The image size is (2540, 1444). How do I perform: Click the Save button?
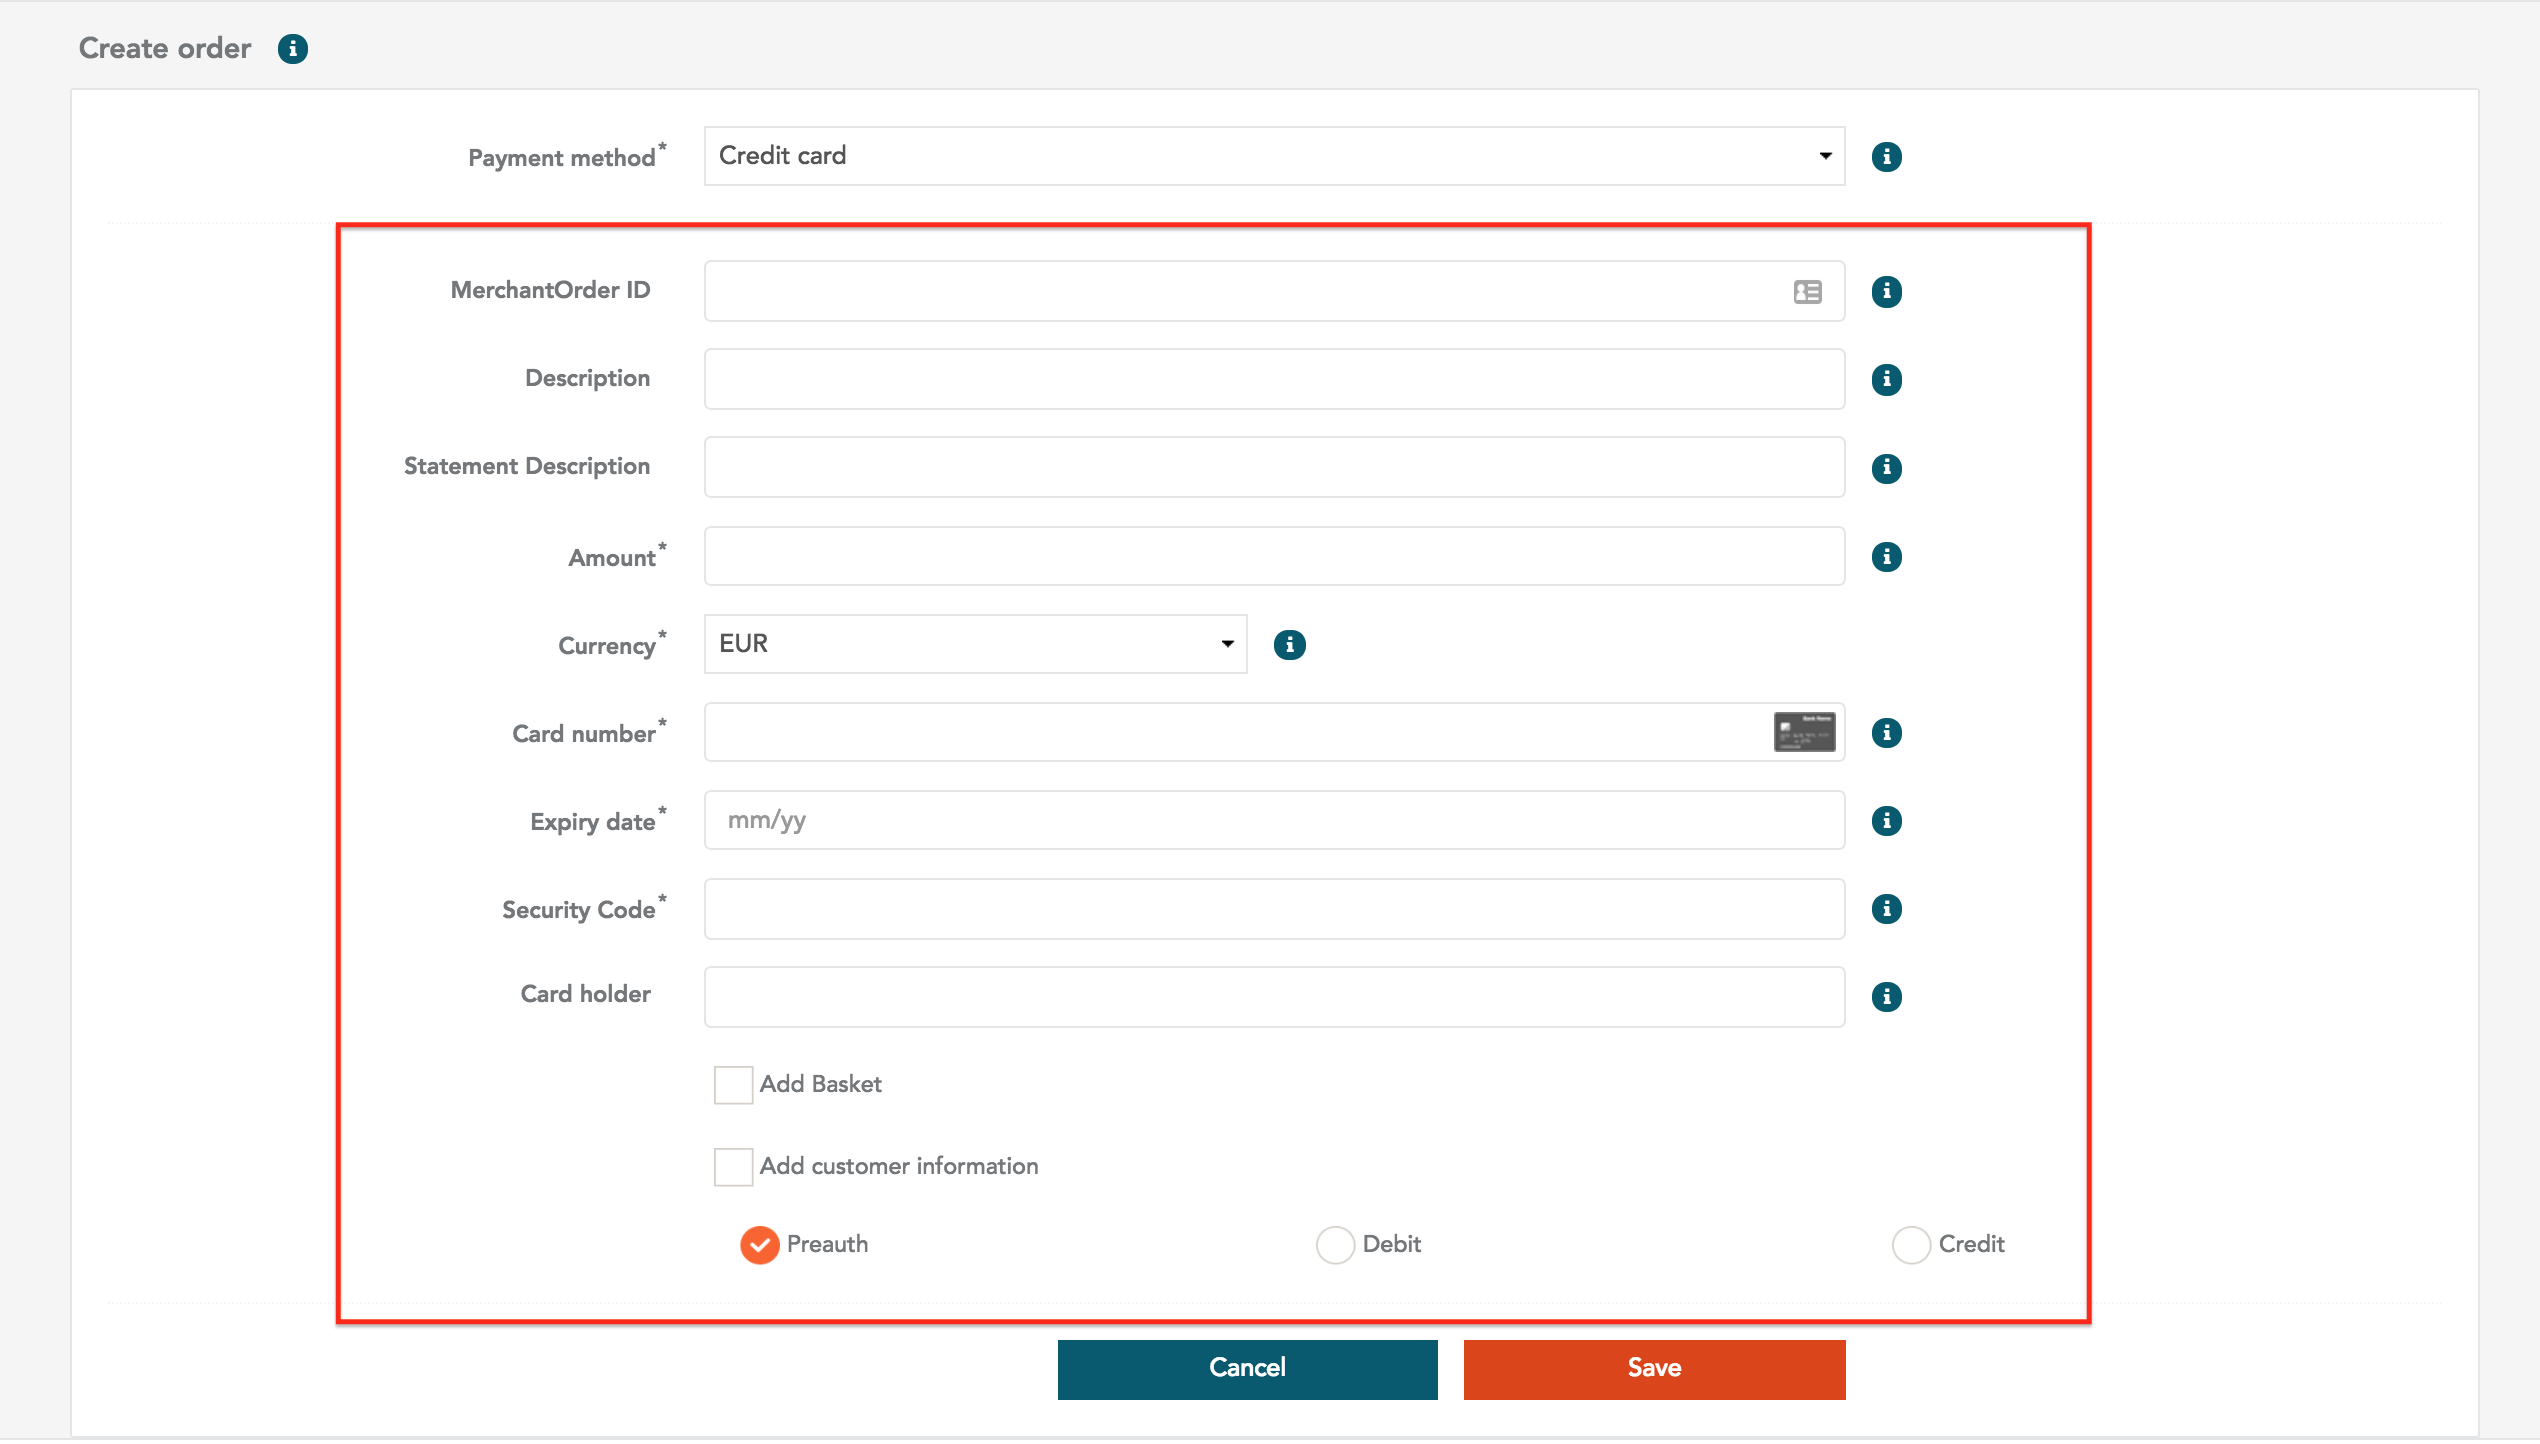click(x=1654, y=1367)
